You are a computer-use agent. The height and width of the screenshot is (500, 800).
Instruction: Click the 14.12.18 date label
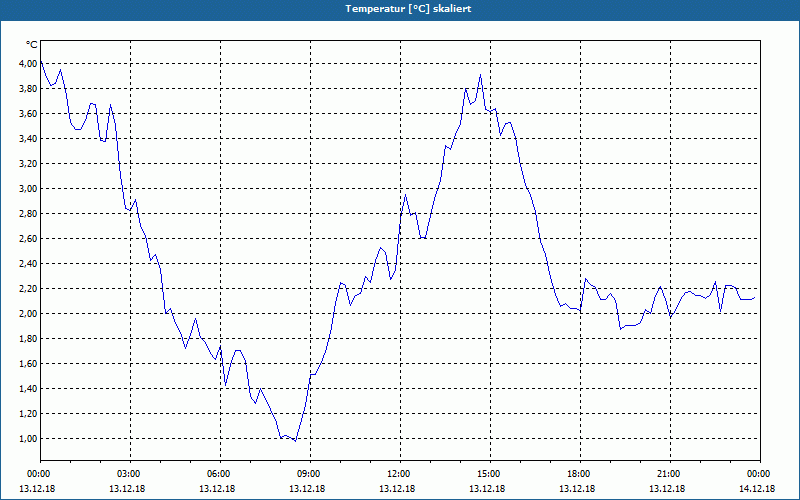[x=757, y=489]
